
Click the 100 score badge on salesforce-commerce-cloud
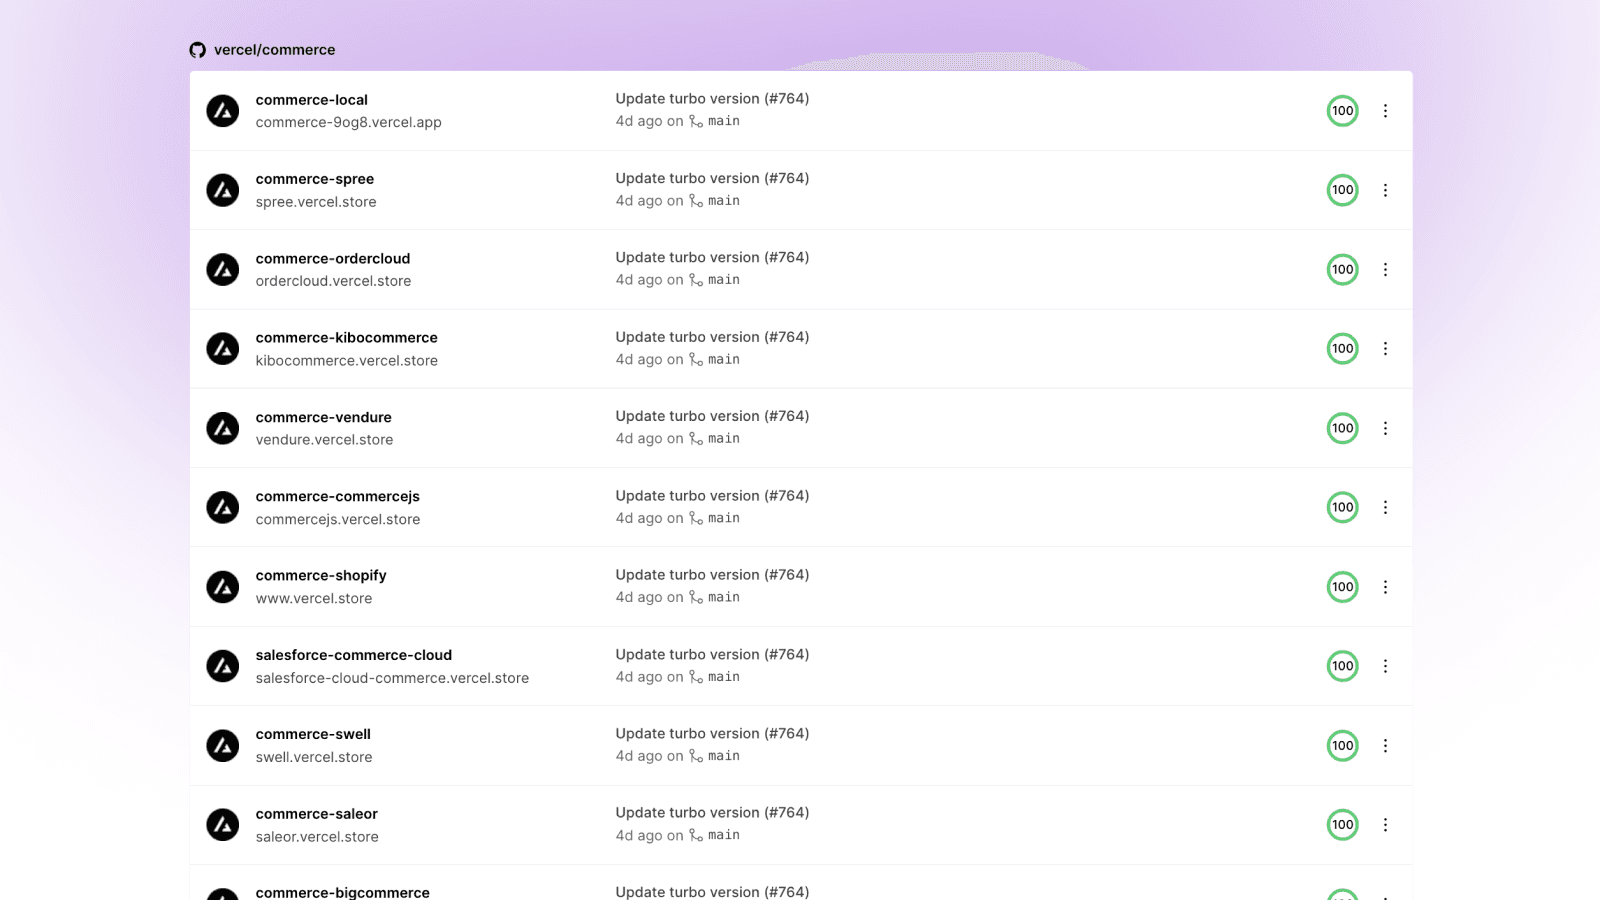point(1342,665)
